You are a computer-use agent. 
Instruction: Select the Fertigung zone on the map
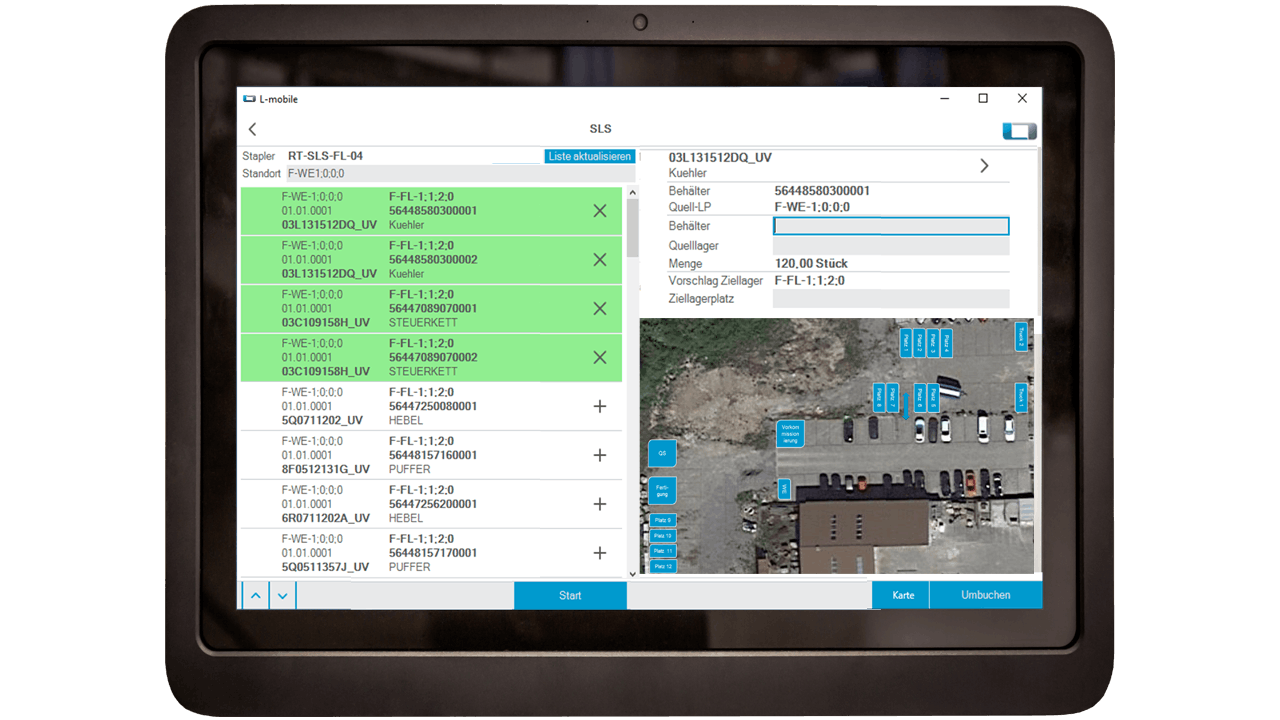(x=662, y=490)
